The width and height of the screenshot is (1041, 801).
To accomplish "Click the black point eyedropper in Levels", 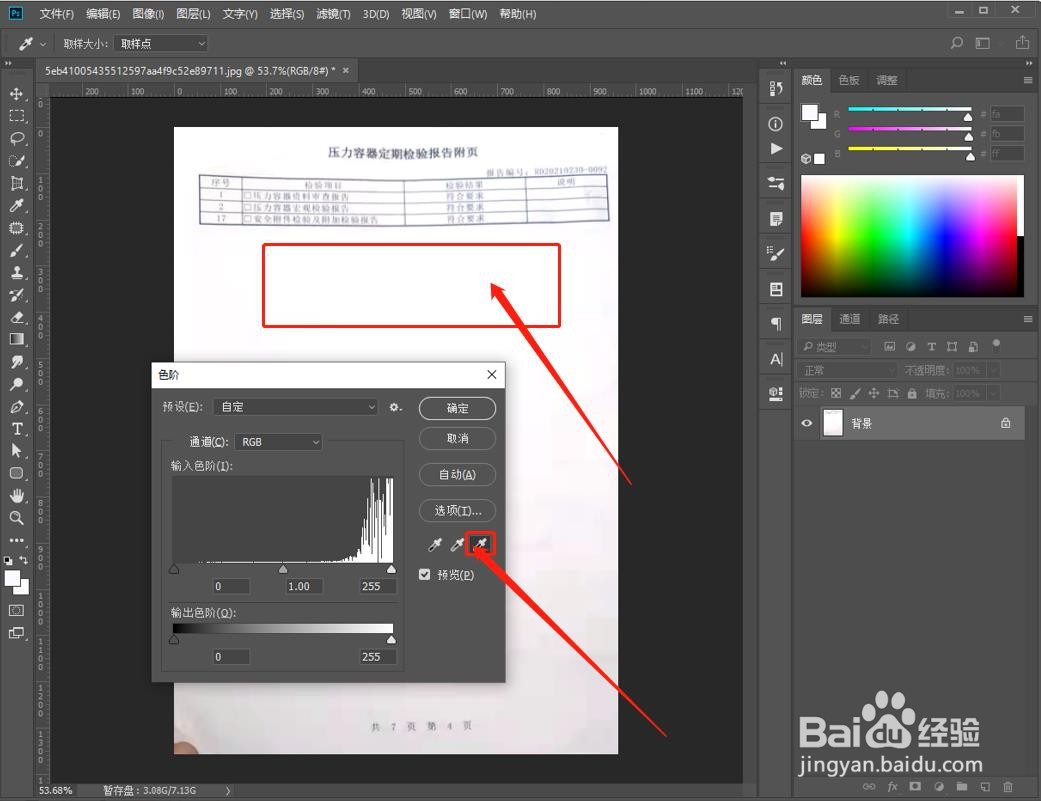I will pos(435,545).
